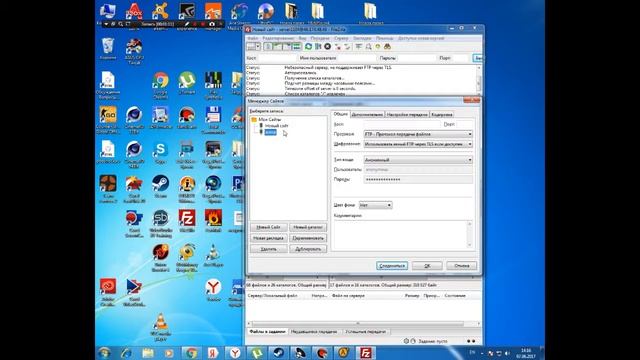Viewport: 640px width, 360px height.
Task: Open the Общие tab in Site Manager
Action: 340,114
